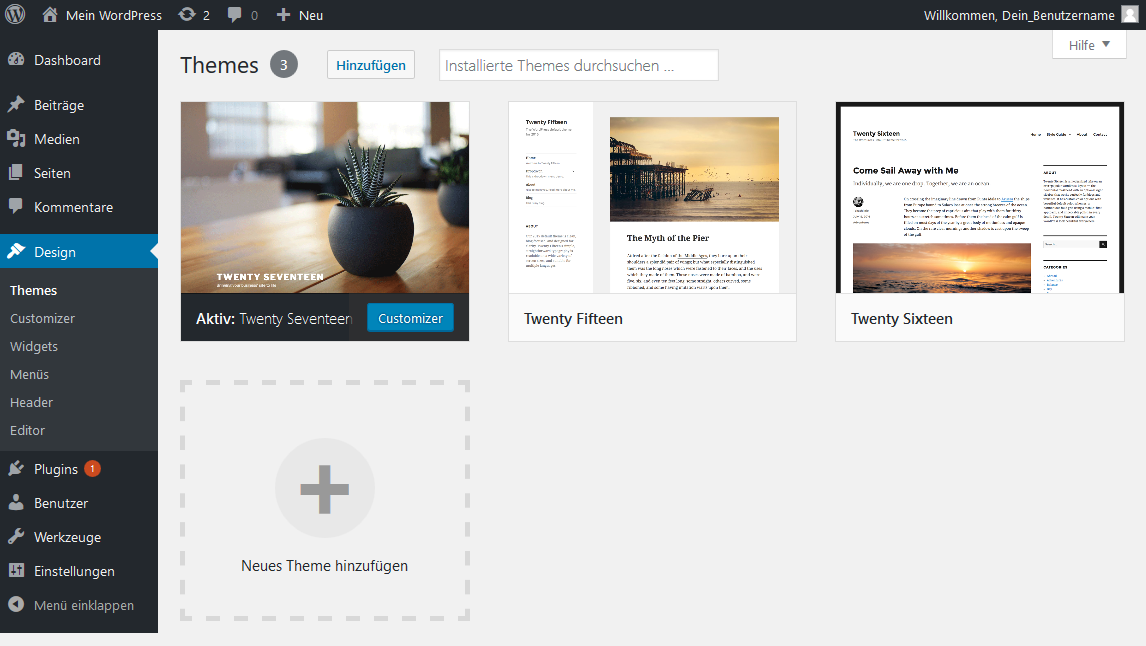Viewport: 1146px width, 646px height.
Task: Click the home icon beside Mein WordPress
Action: [x=50, y=15]
